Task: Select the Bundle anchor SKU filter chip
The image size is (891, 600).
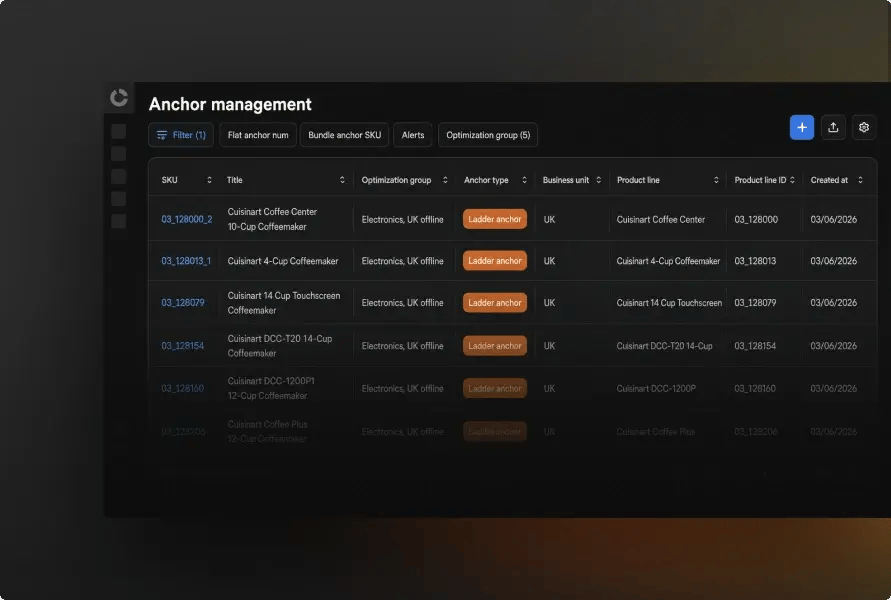Action: 344,135
